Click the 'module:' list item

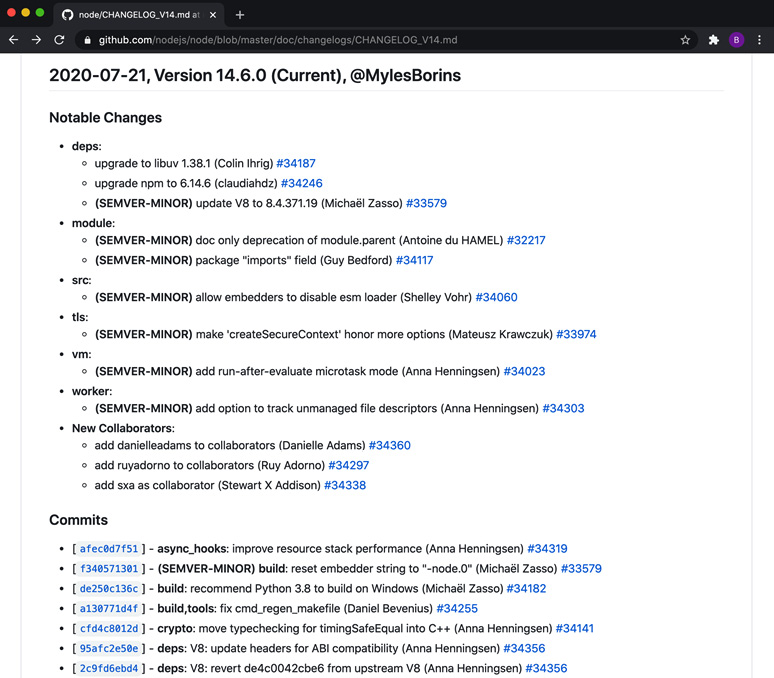click(x=93, y=223)
